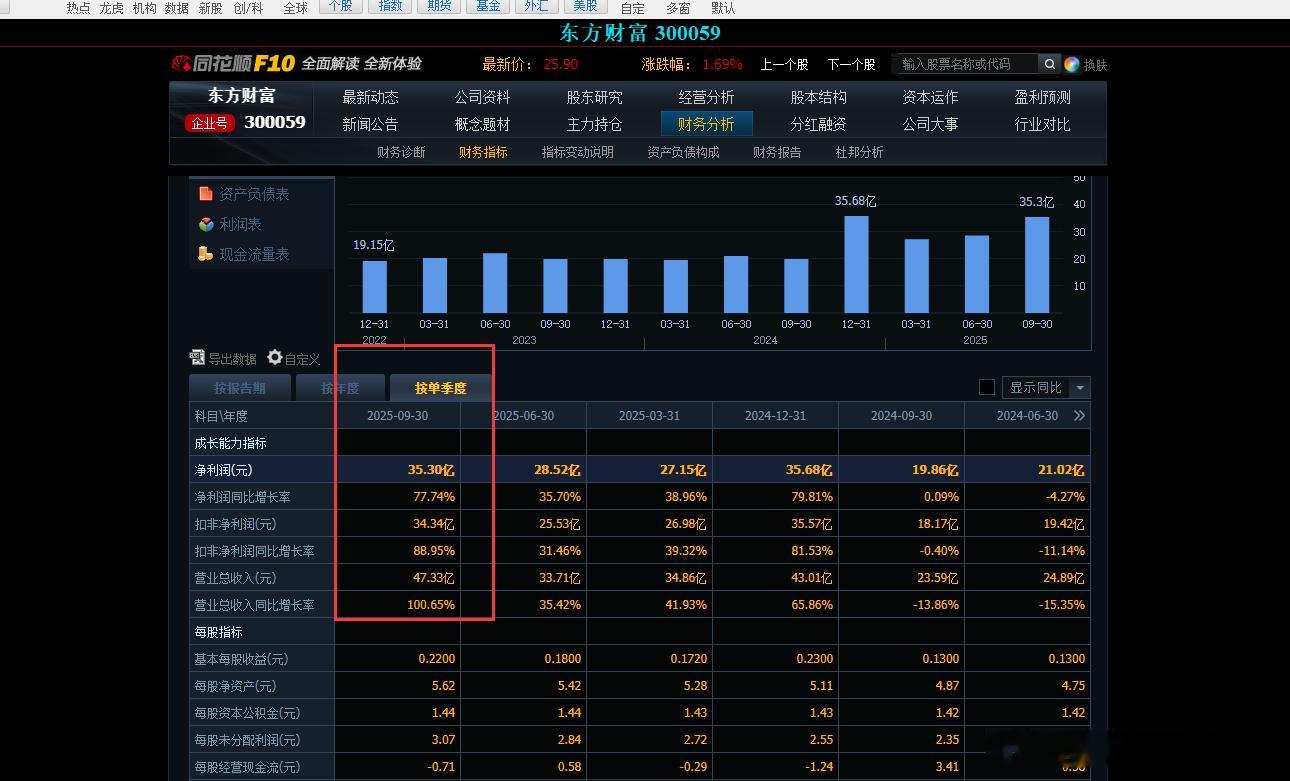The height and width of the screenshot is (781, 1290).
Task: Open the 公司资料 menu
Action: pos(482,97)
